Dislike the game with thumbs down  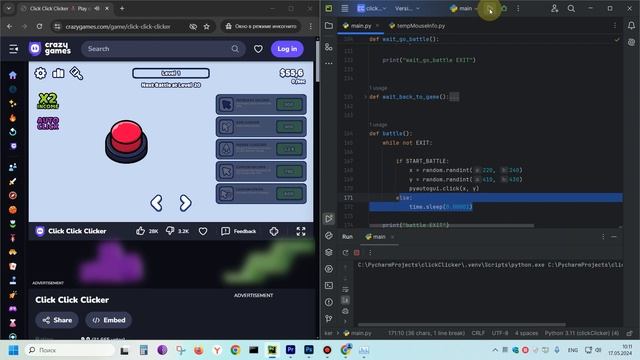pos(170,231)
